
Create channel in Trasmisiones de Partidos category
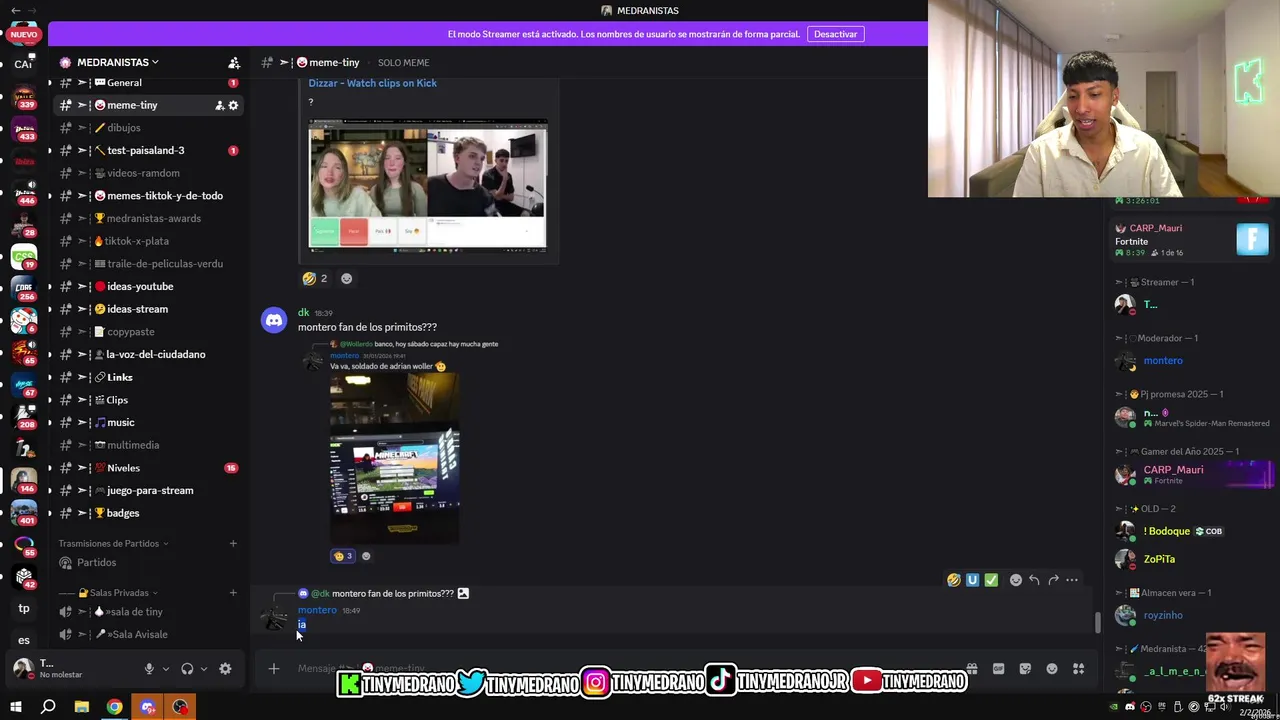pos(233,543)
